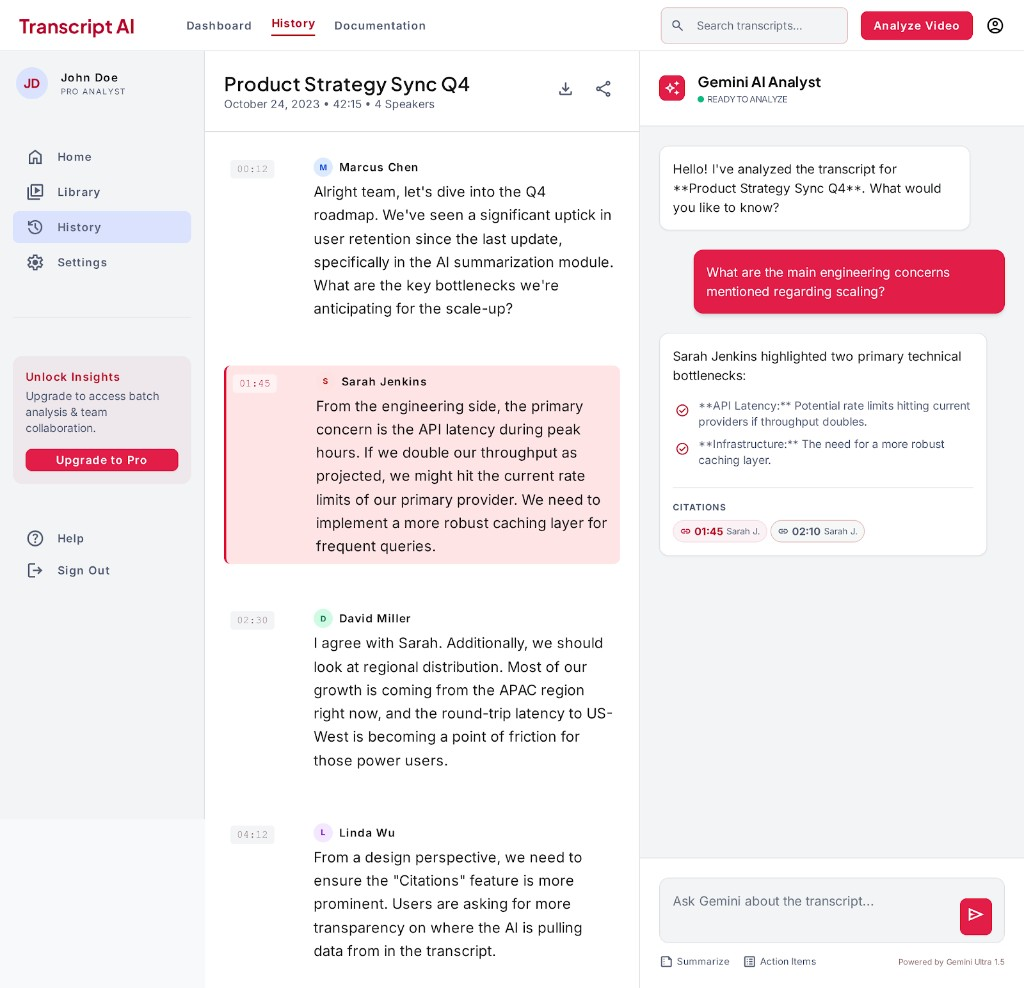The height and width of the screenshot is (988, 1024).
Task: Jump to timestamp 02:30
Action: pos(252,620)
